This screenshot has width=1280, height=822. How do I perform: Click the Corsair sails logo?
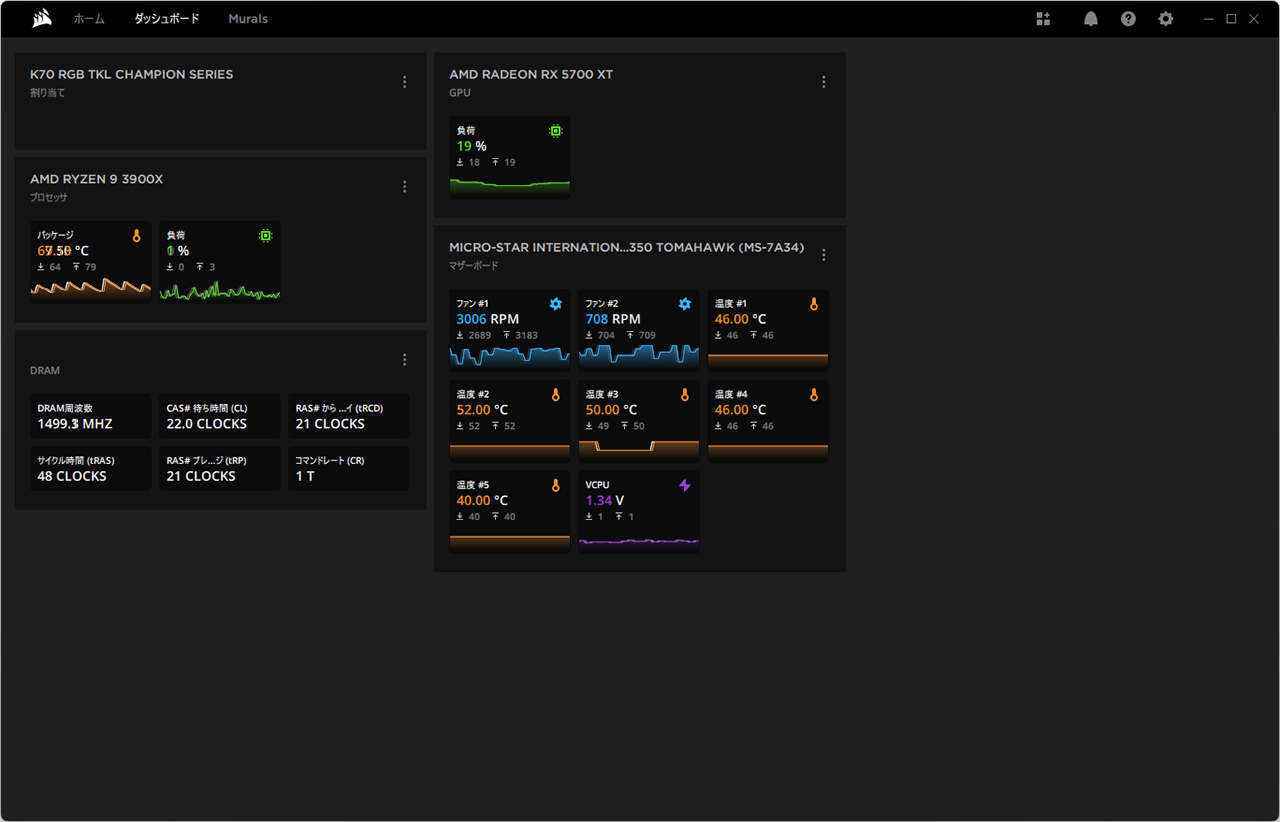click(x=41, y=19)
